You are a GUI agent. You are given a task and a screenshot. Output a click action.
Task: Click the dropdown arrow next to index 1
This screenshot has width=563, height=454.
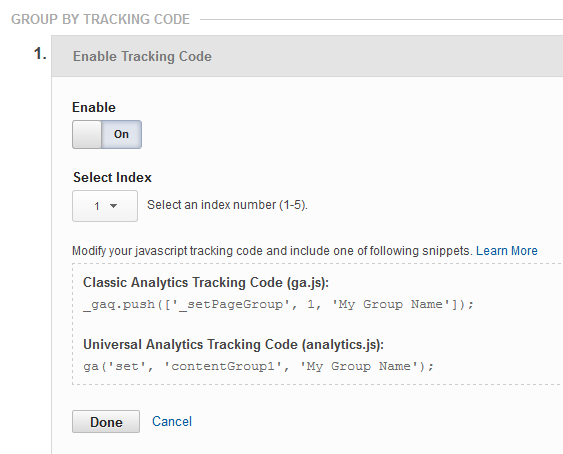click(x=113, y=206)
